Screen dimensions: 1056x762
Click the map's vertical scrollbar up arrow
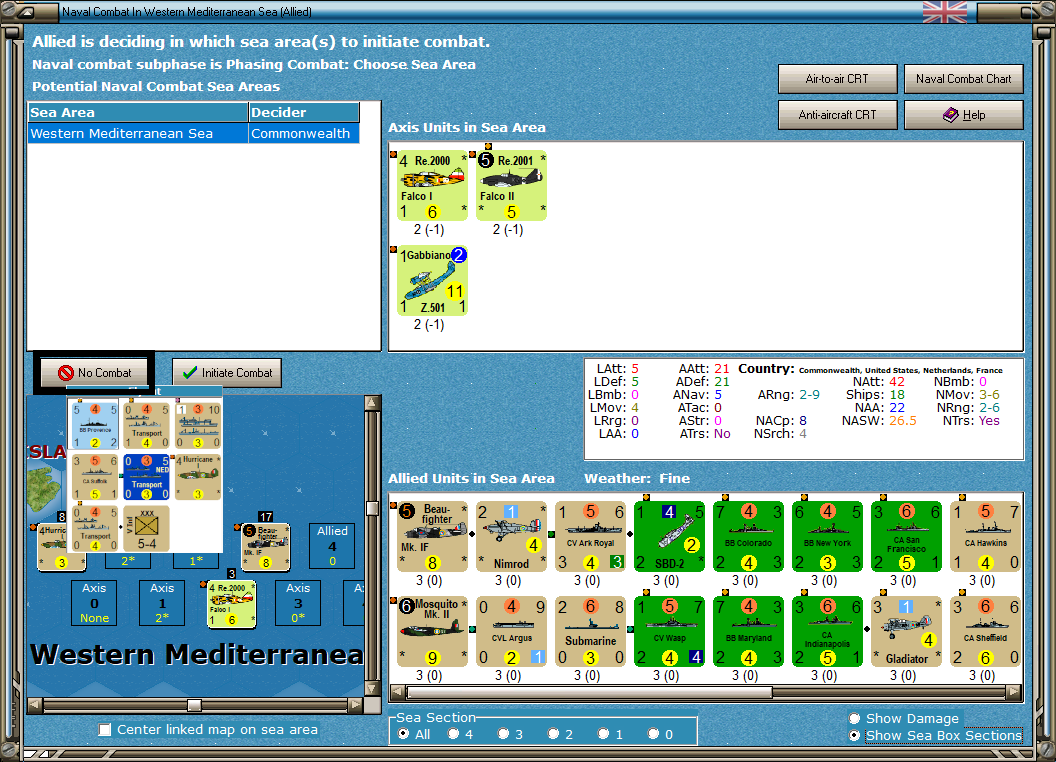[x=372, y=403]
